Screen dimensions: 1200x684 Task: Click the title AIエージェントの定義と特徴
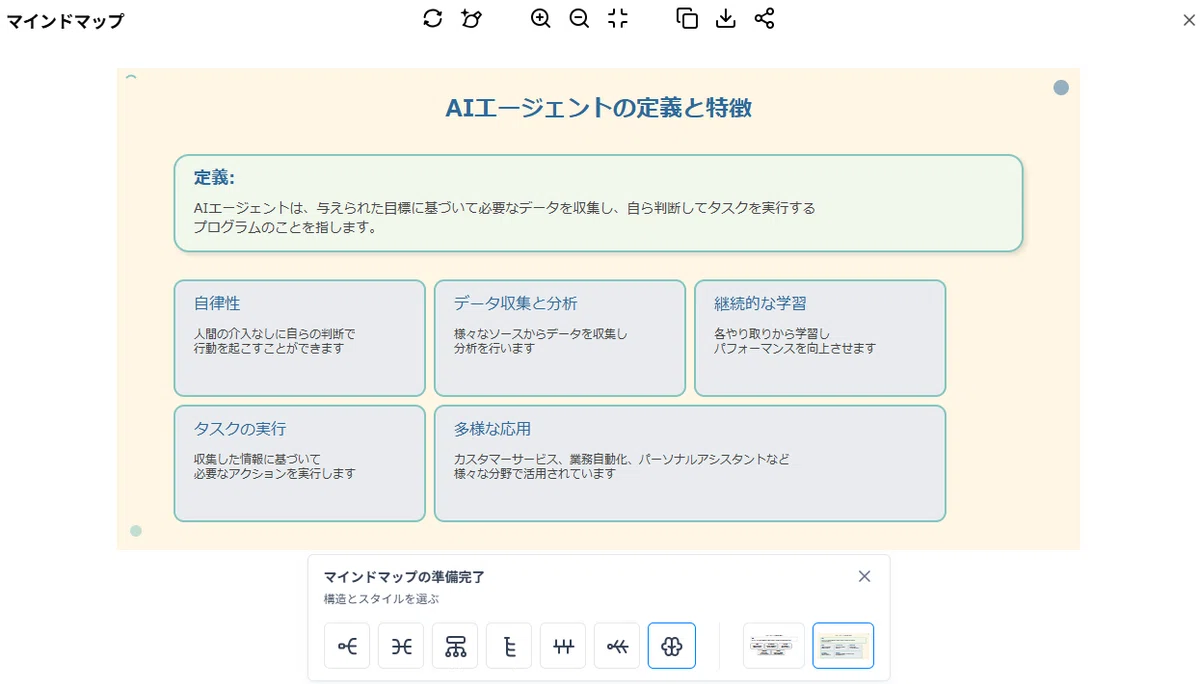click(x=598, y=108)
